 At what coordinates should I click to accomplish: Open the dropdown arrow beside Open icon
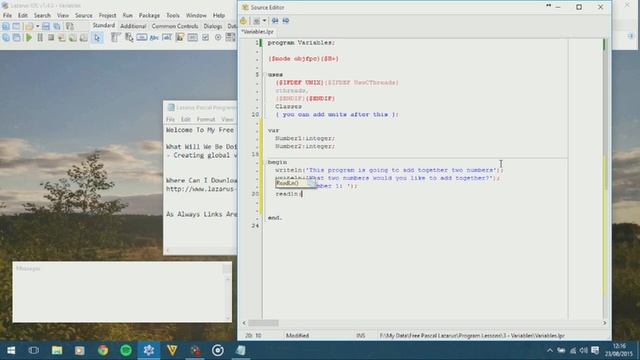38,26
